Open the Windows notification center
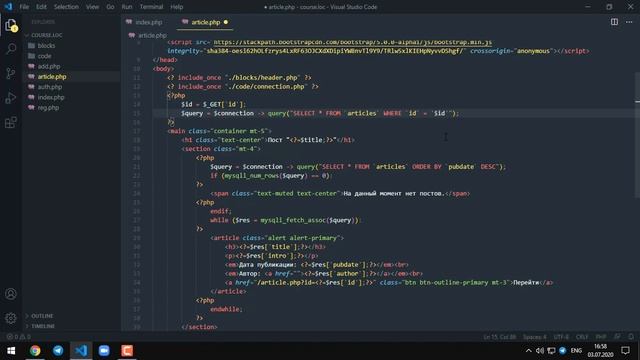Screen dimensions: 640x360 [x=625, y=351]
